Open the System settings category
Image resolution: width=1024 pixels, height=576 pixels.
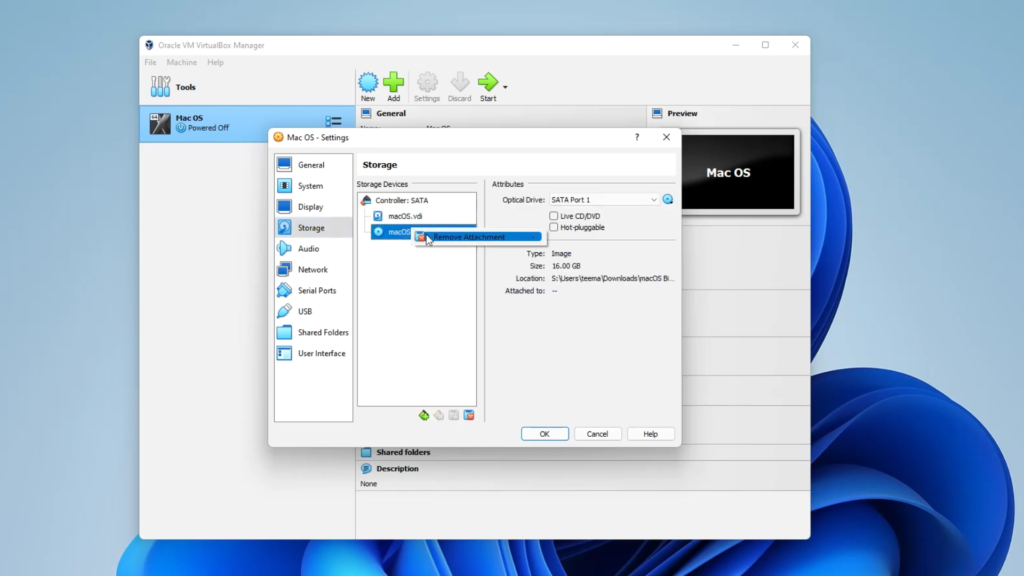(313, 186)
